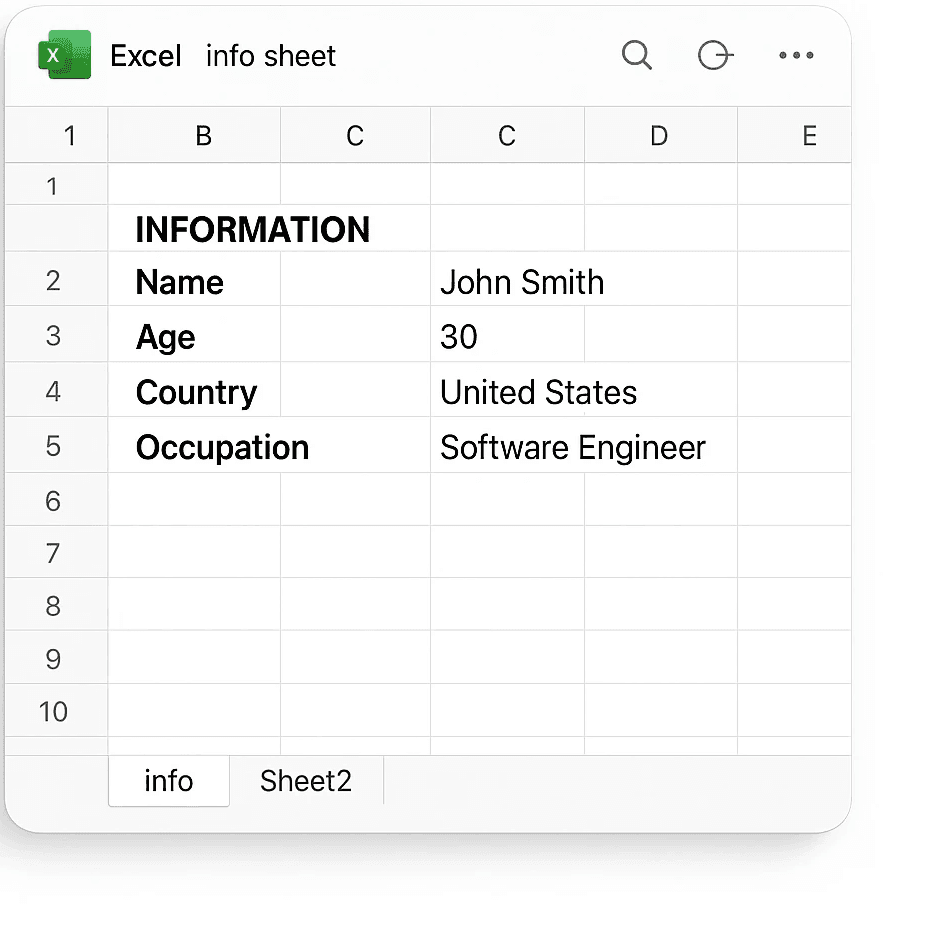Select the INFORMATION header cell
Viewport: 939px width, 932px height.
pyautogui.click(x=252, y=229)
